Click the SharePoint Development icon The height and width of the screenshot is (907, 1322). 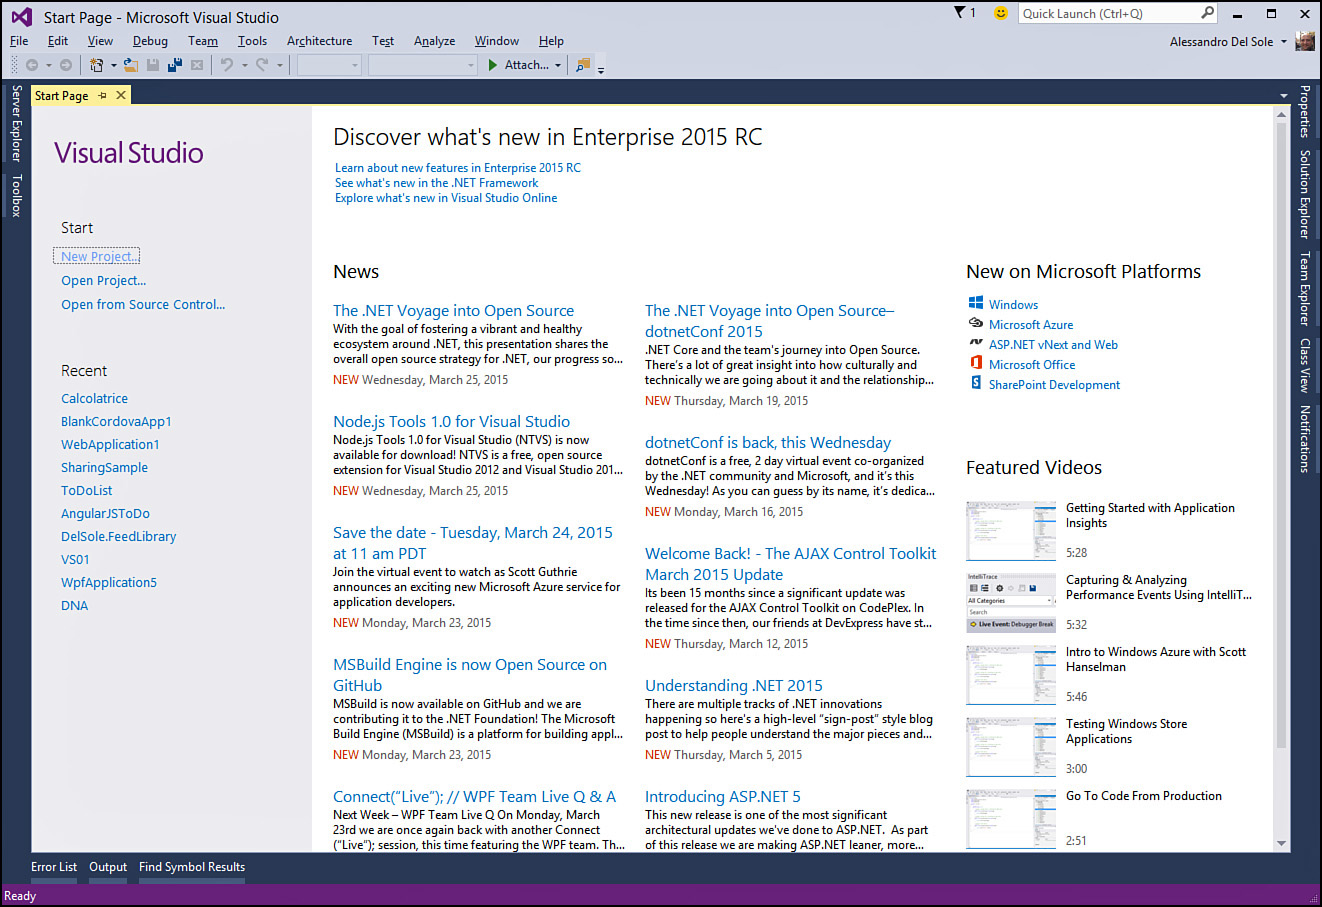click(976, 383)
